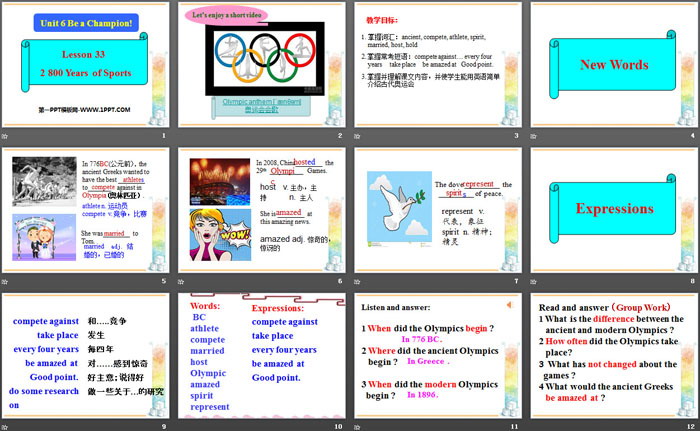
Task: Click the slide number 1 label
Action: [163, 135]
